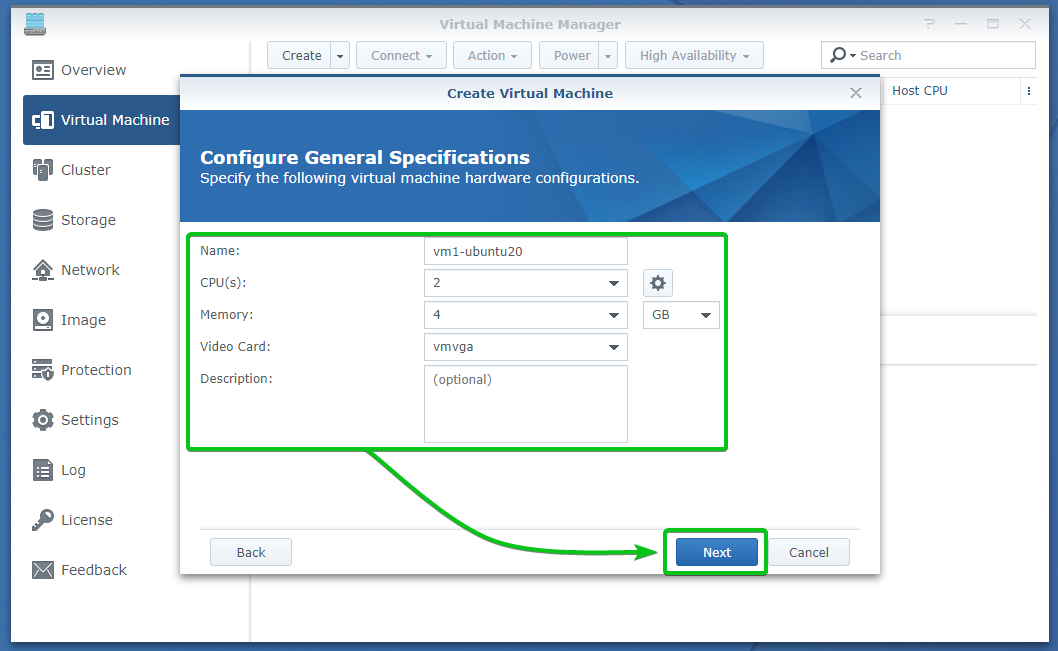Click the CPU advanced settings gear icon
Image resolution: width=1058 pixels, height=651 pixels.
pyautogui.click(x=657, y=283)
